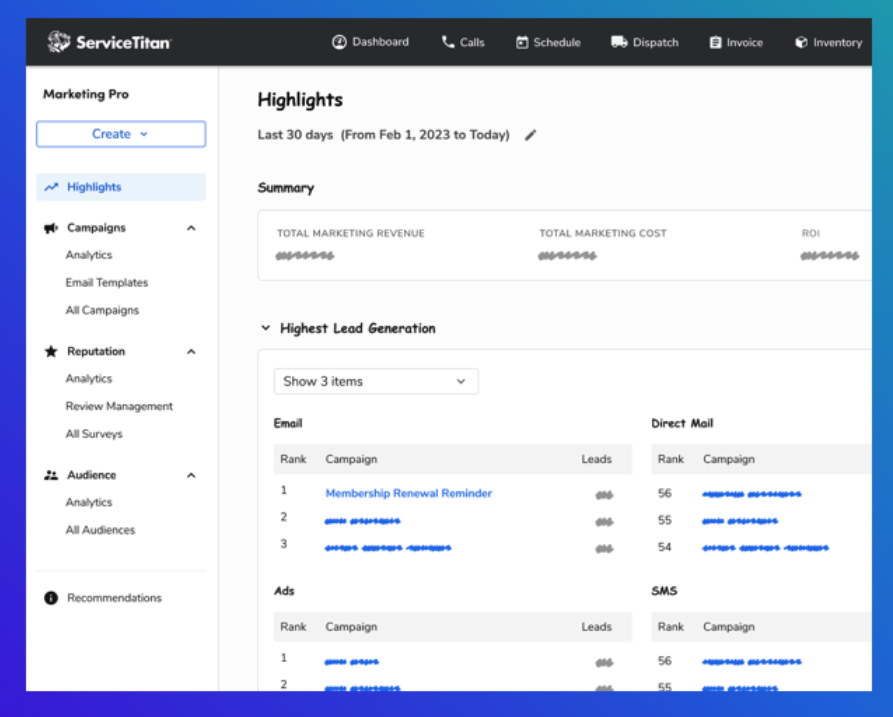This screenshot has height=717, width=893.
Task: Collapse the Highest Lead Generation section
Action: [265, 328]
